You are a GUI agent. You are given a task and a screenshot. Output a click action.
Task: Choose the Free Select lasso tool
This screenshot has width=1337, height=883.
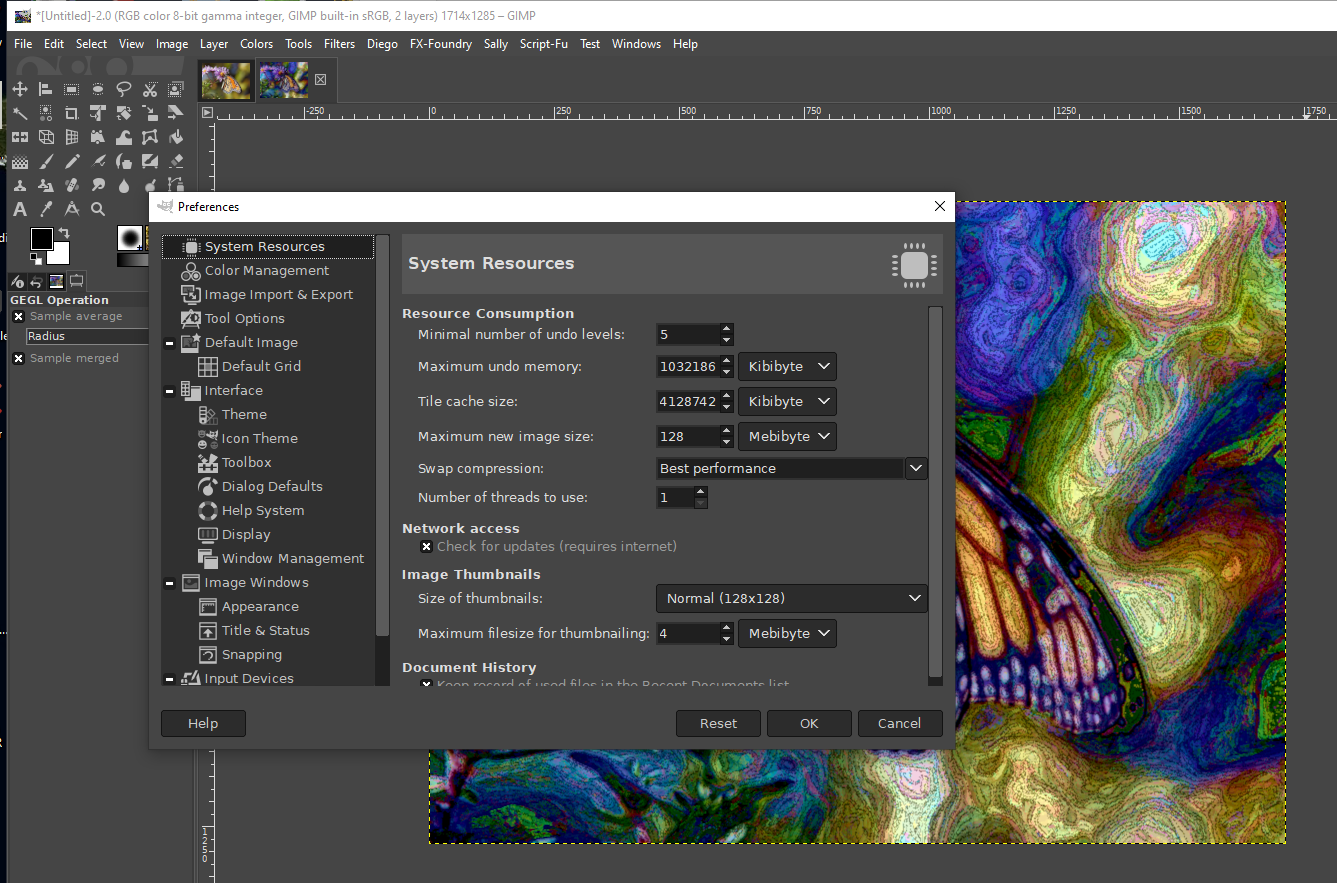coord(123,89)
